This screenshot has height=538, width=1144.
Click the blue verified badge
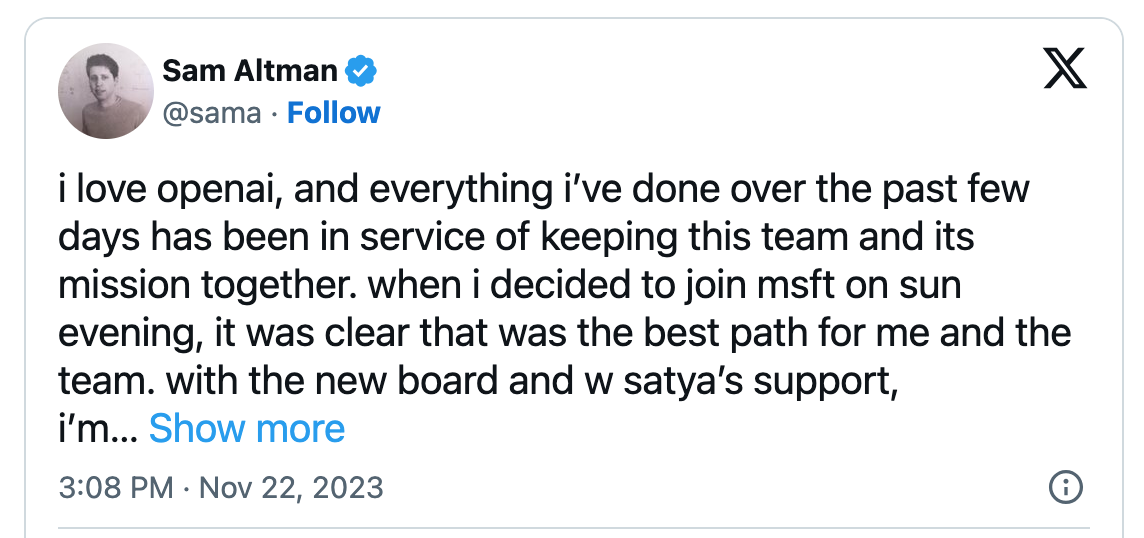[x=361, y=71]
